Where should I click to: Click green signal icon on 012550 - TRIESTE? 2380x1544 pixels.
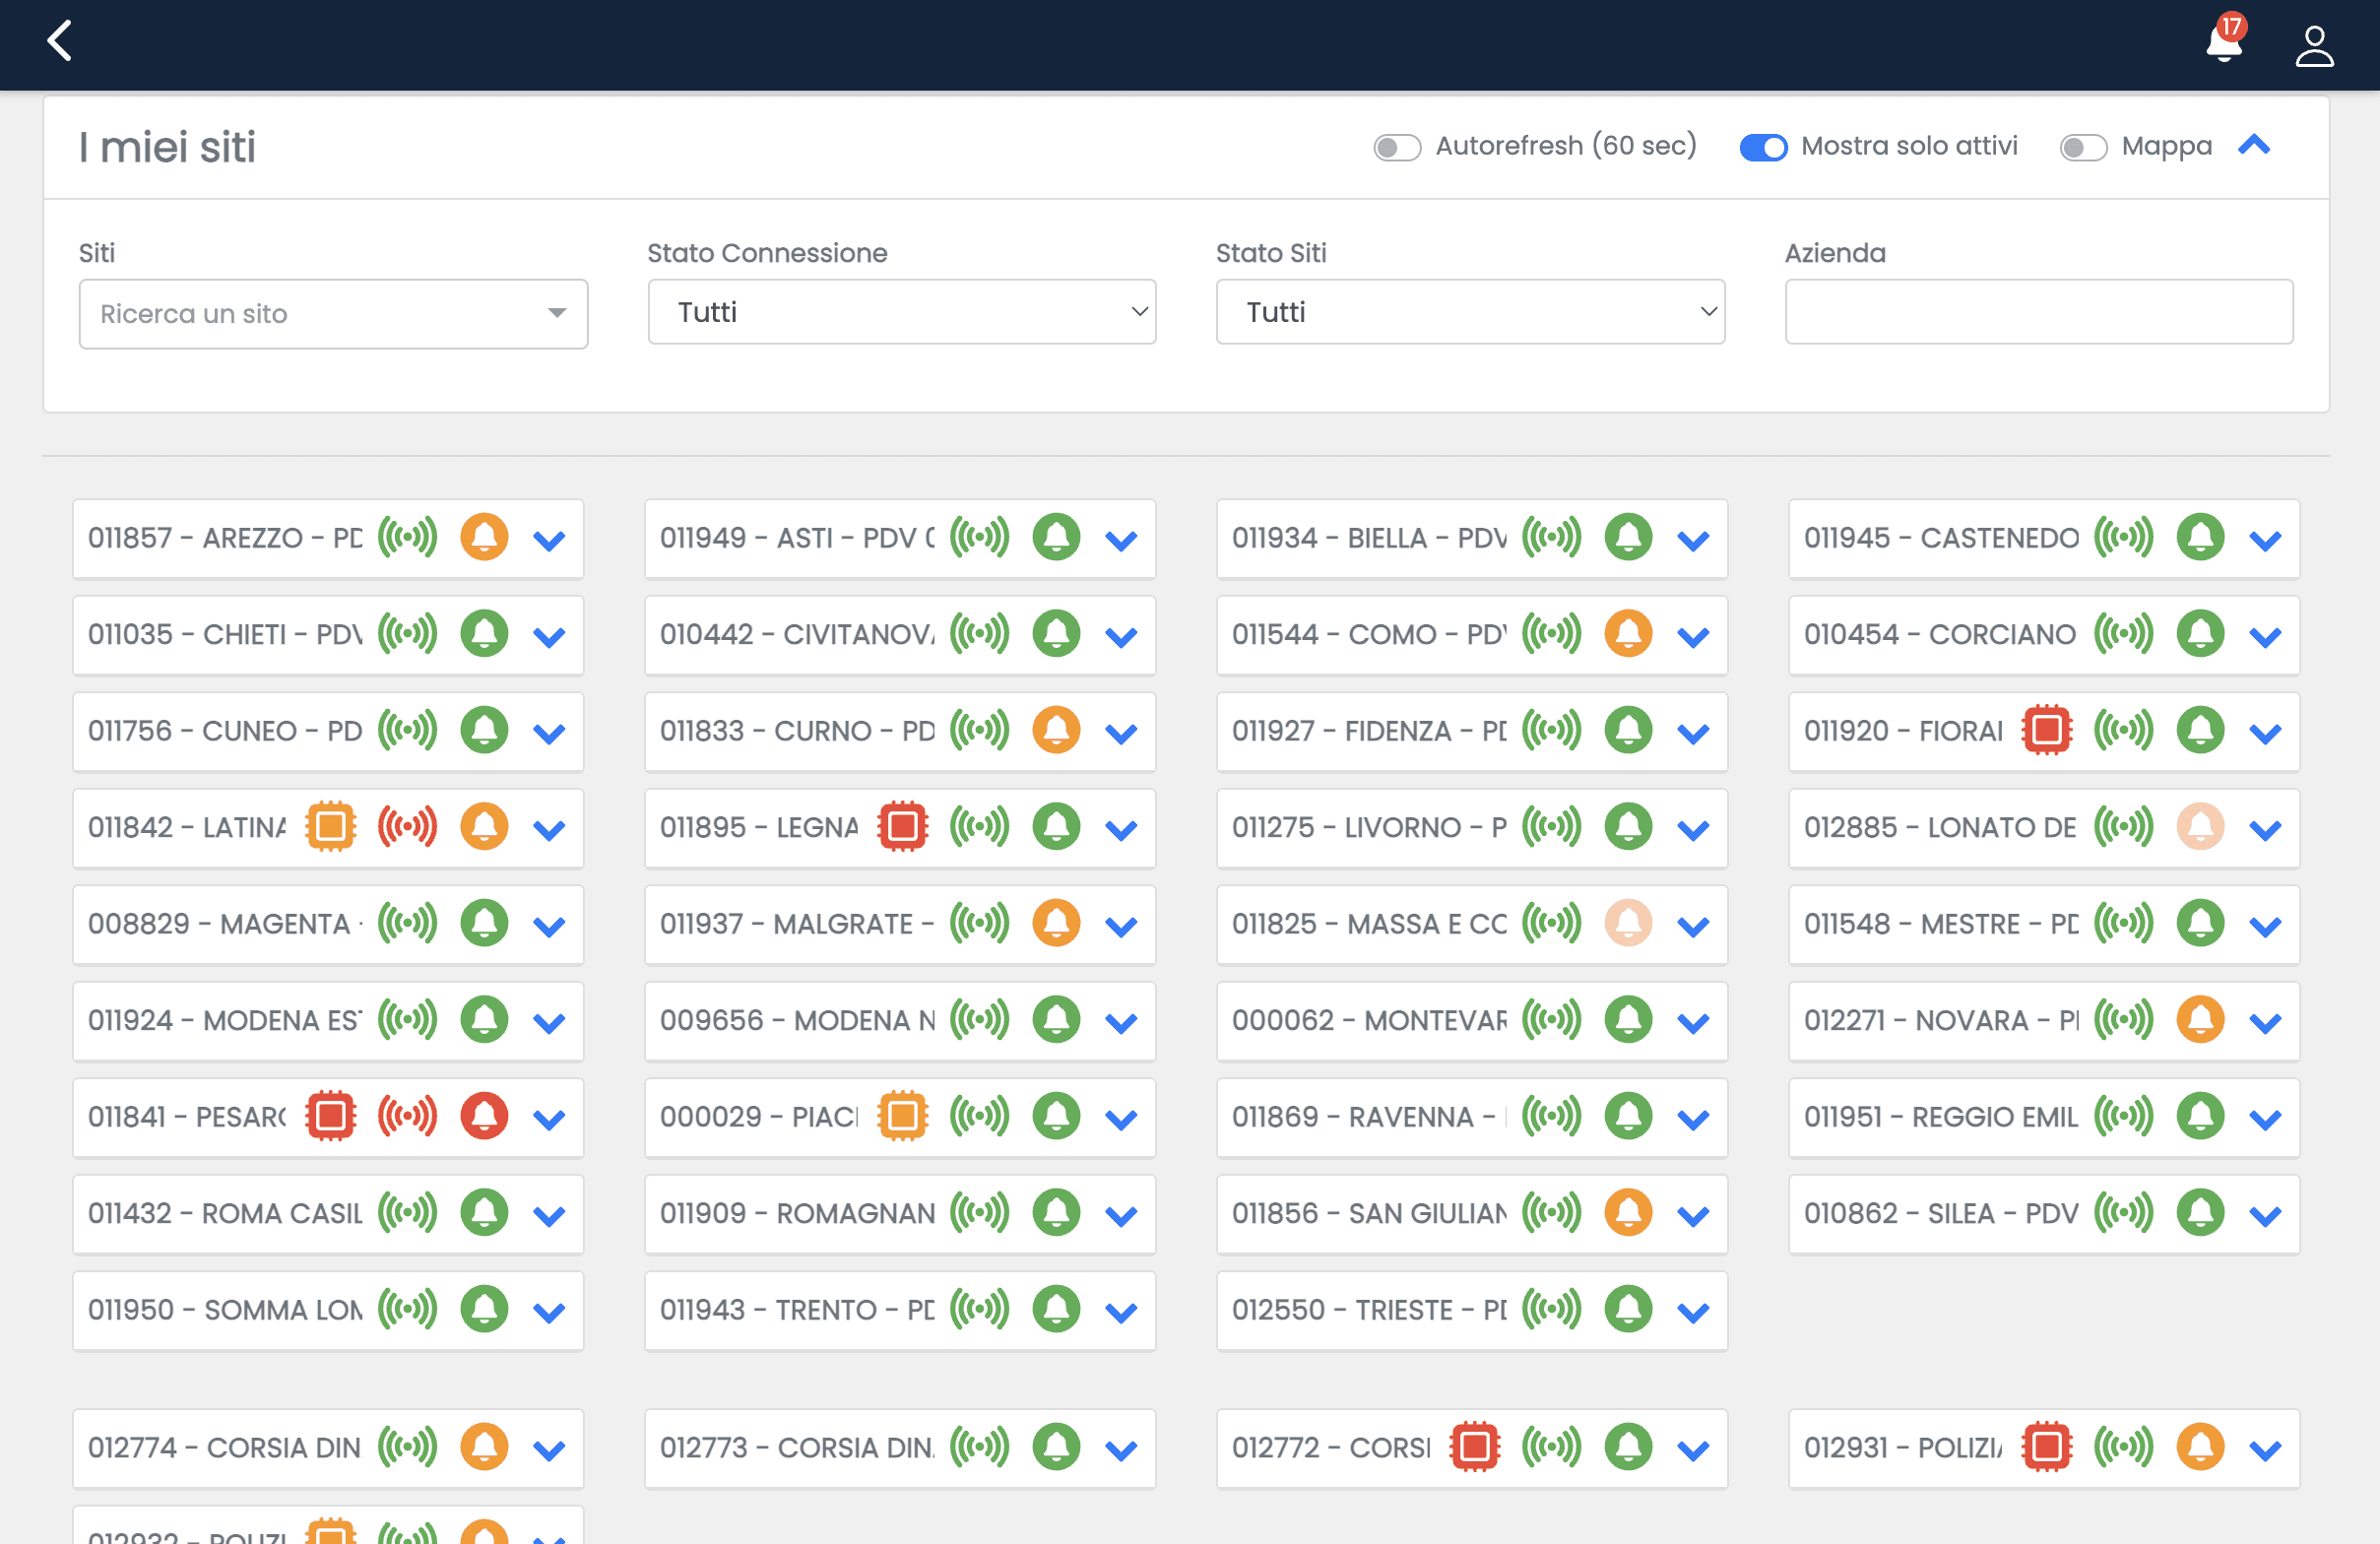(x=1551, y=1309)
